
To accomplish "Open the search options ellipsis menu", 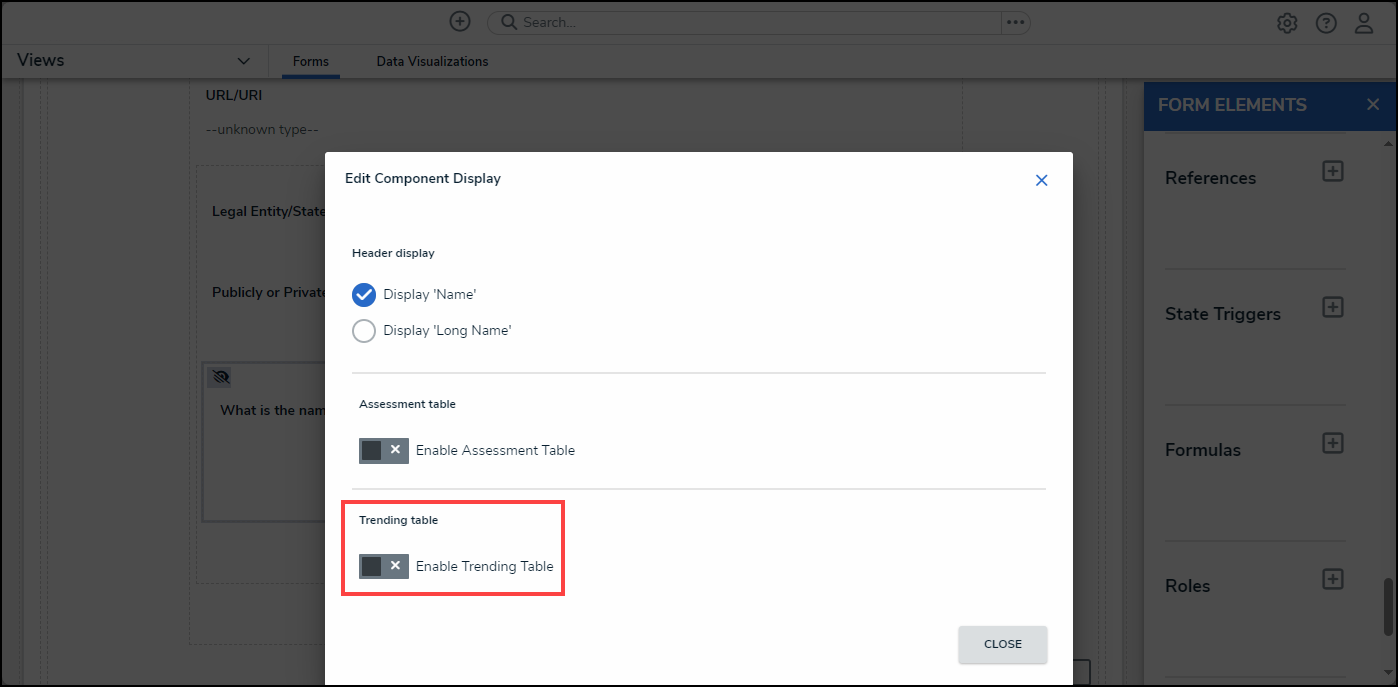I will (x=1015, y=22).
